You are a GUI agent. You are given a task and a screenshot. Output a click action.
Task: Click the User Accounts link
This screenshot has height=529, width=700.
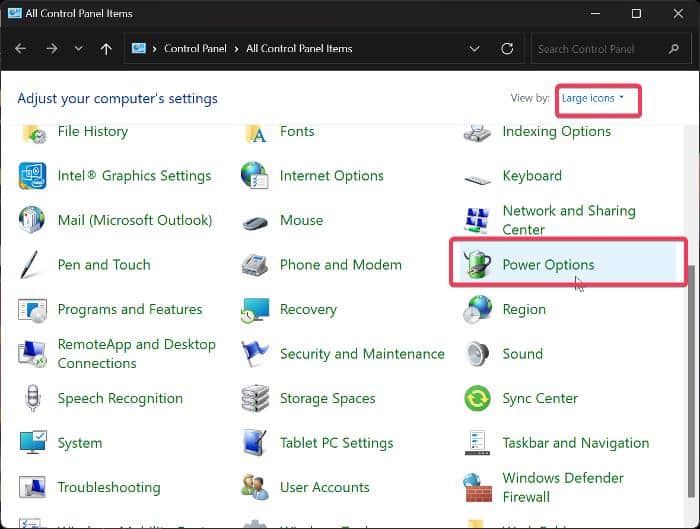(325, 487)
